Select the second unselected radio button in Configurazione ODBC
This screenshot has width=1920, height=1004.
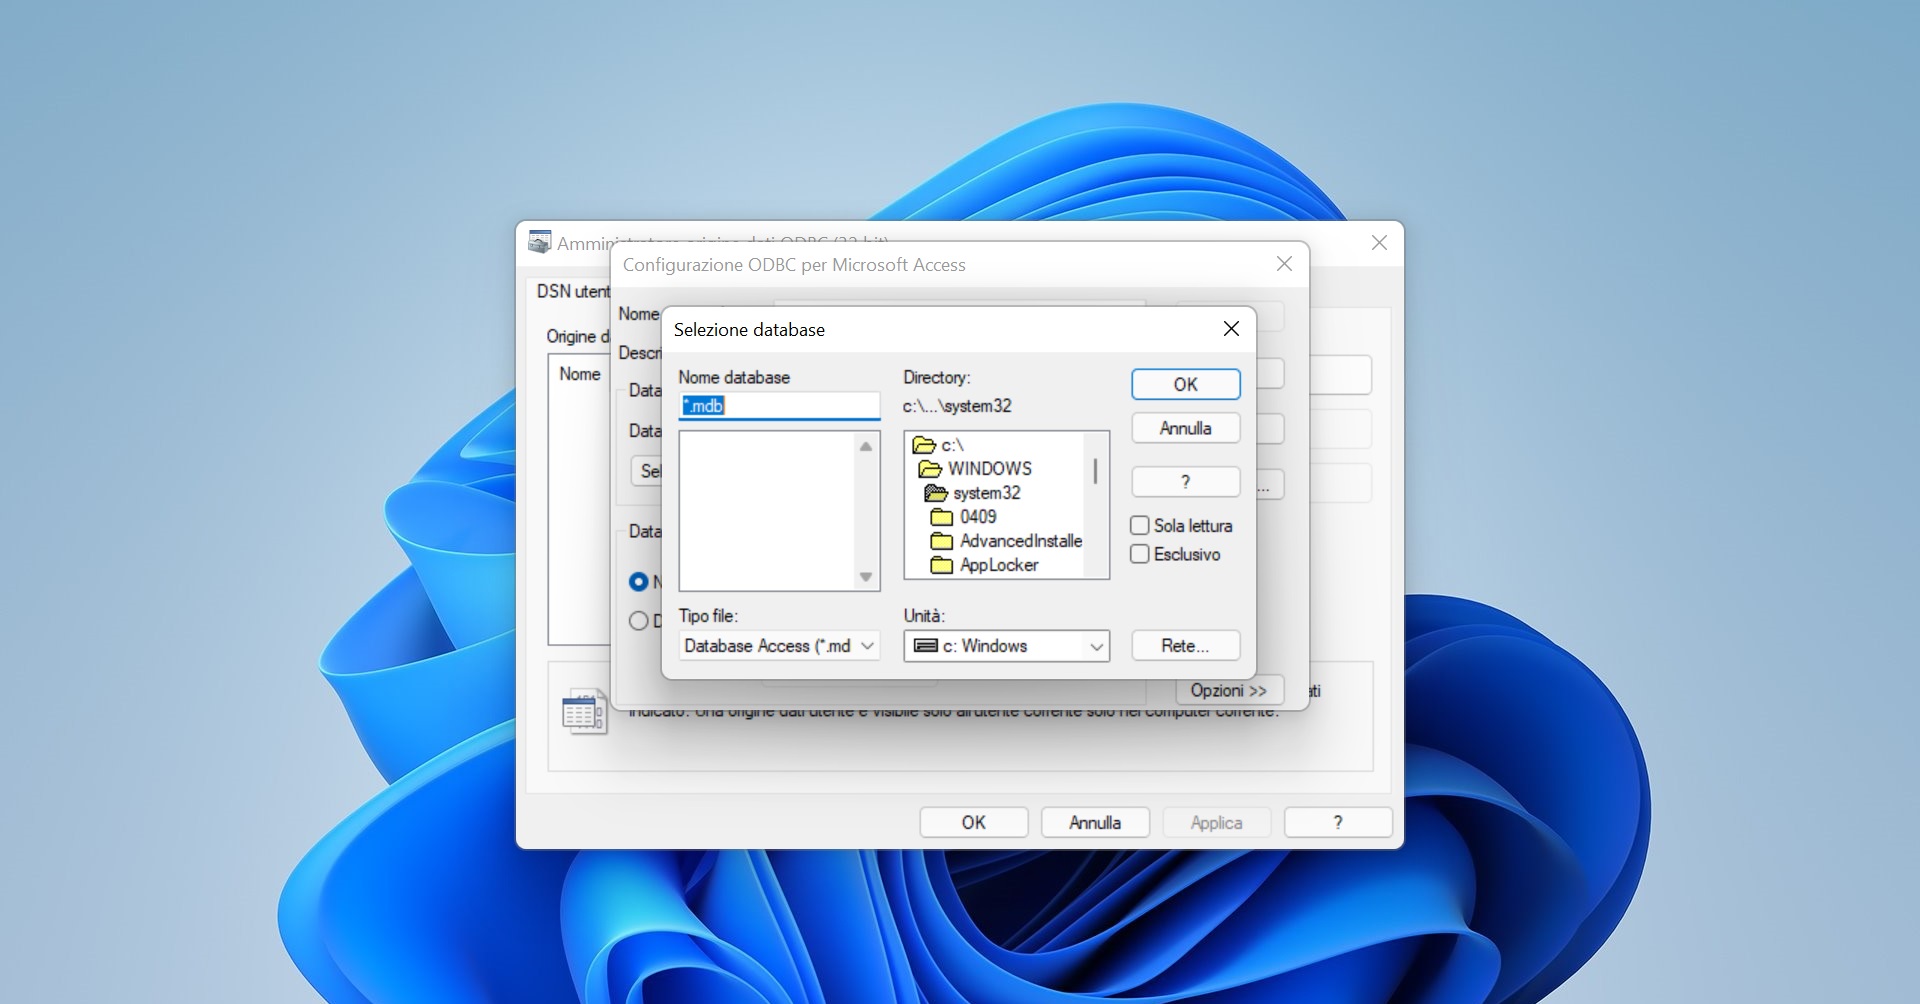(x=638, y=621)
